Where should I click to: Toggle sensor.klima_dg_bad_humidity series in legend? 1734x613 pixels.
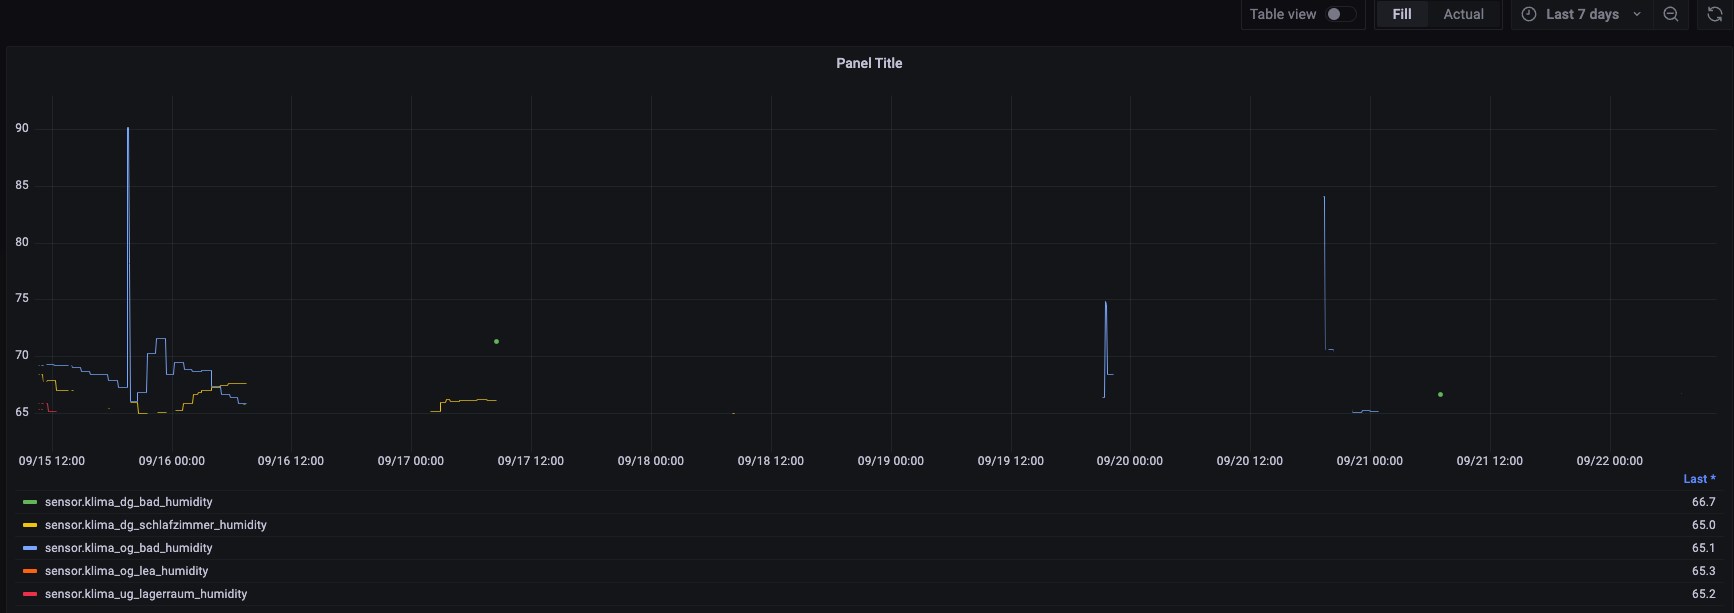tap(129, 502)
